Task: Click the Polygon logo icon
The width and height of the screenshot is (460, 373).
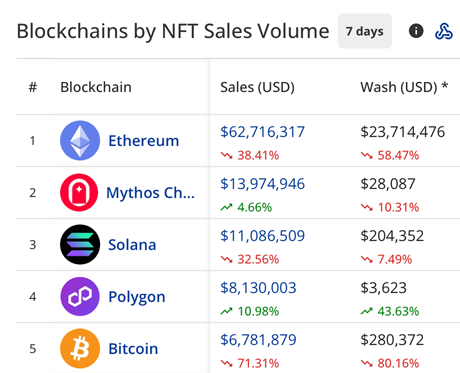Action: pyautogui.click(x=80, y=296)
